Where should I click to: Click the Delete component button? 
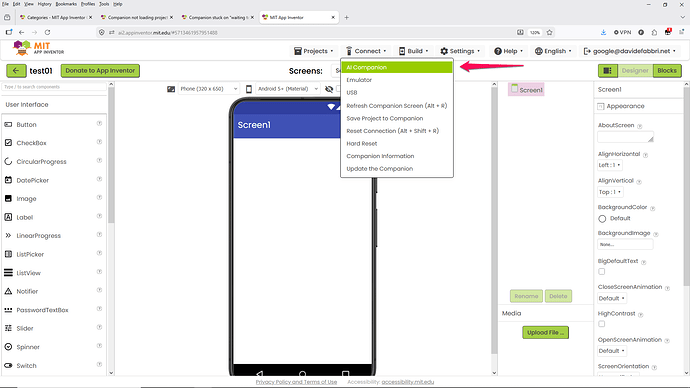tap(558, 296)
